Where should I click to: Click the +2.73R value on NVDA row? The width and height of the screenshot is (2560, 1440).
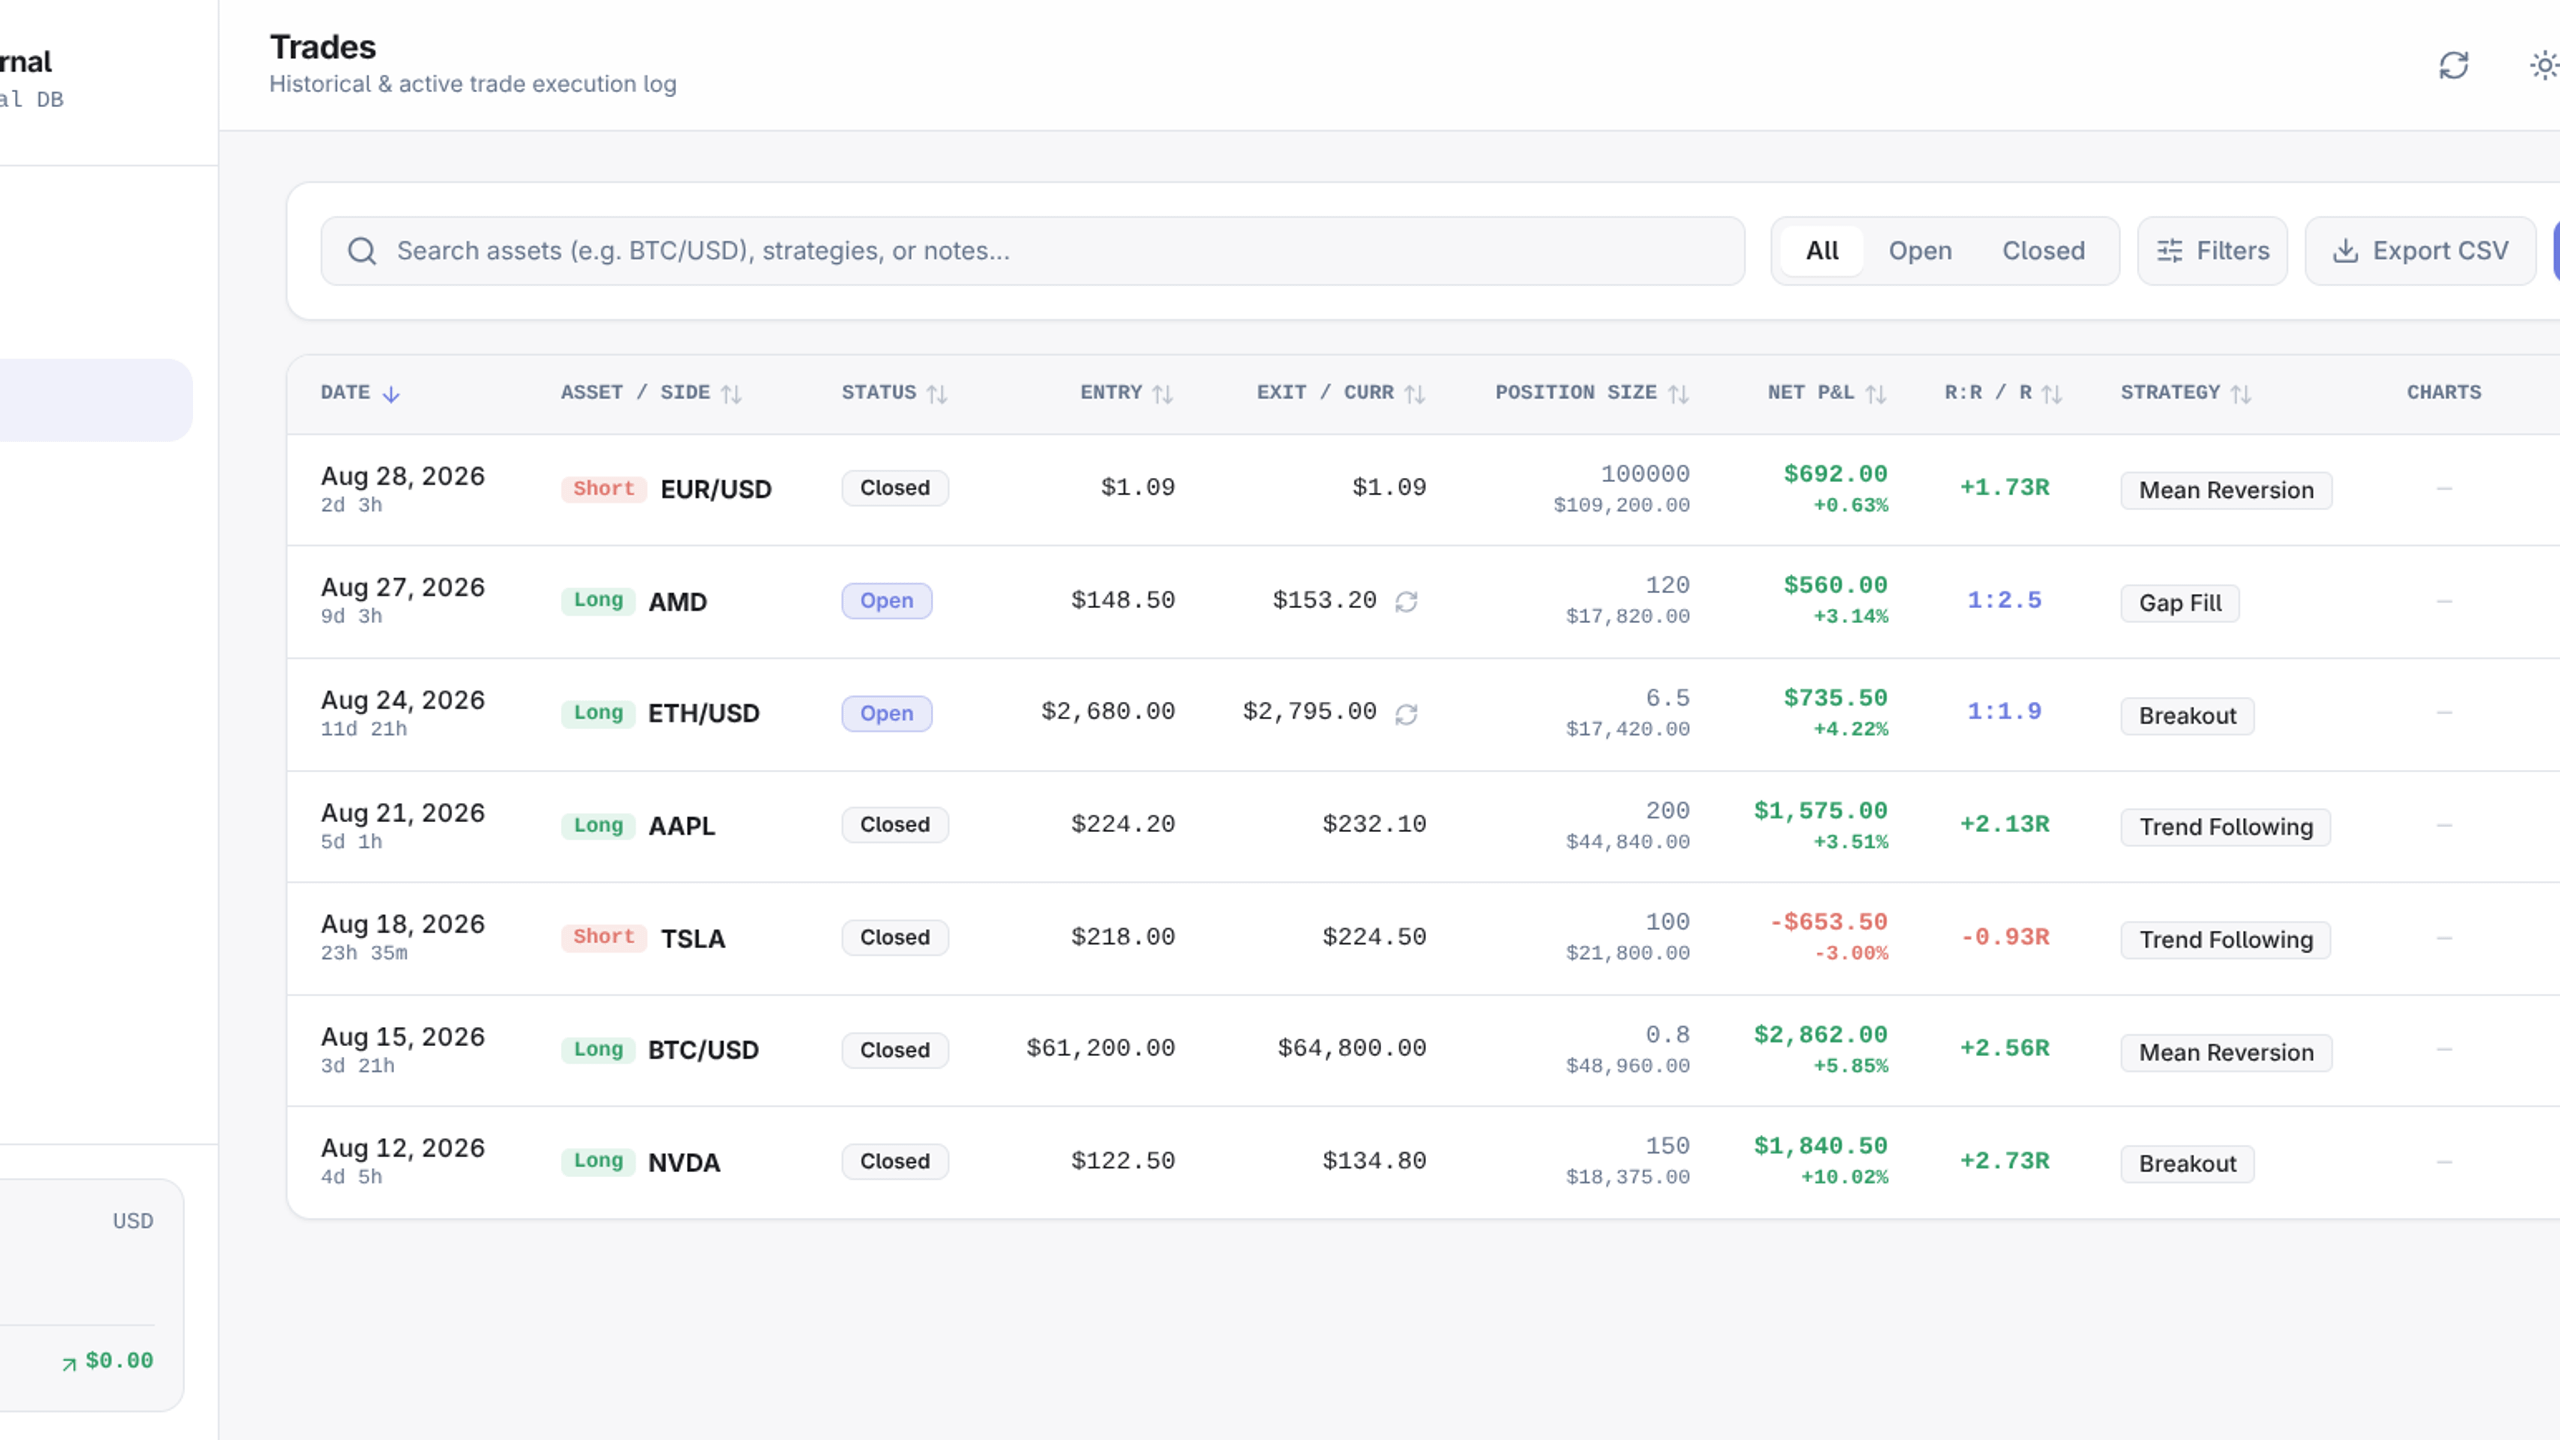[2004, 1161]
